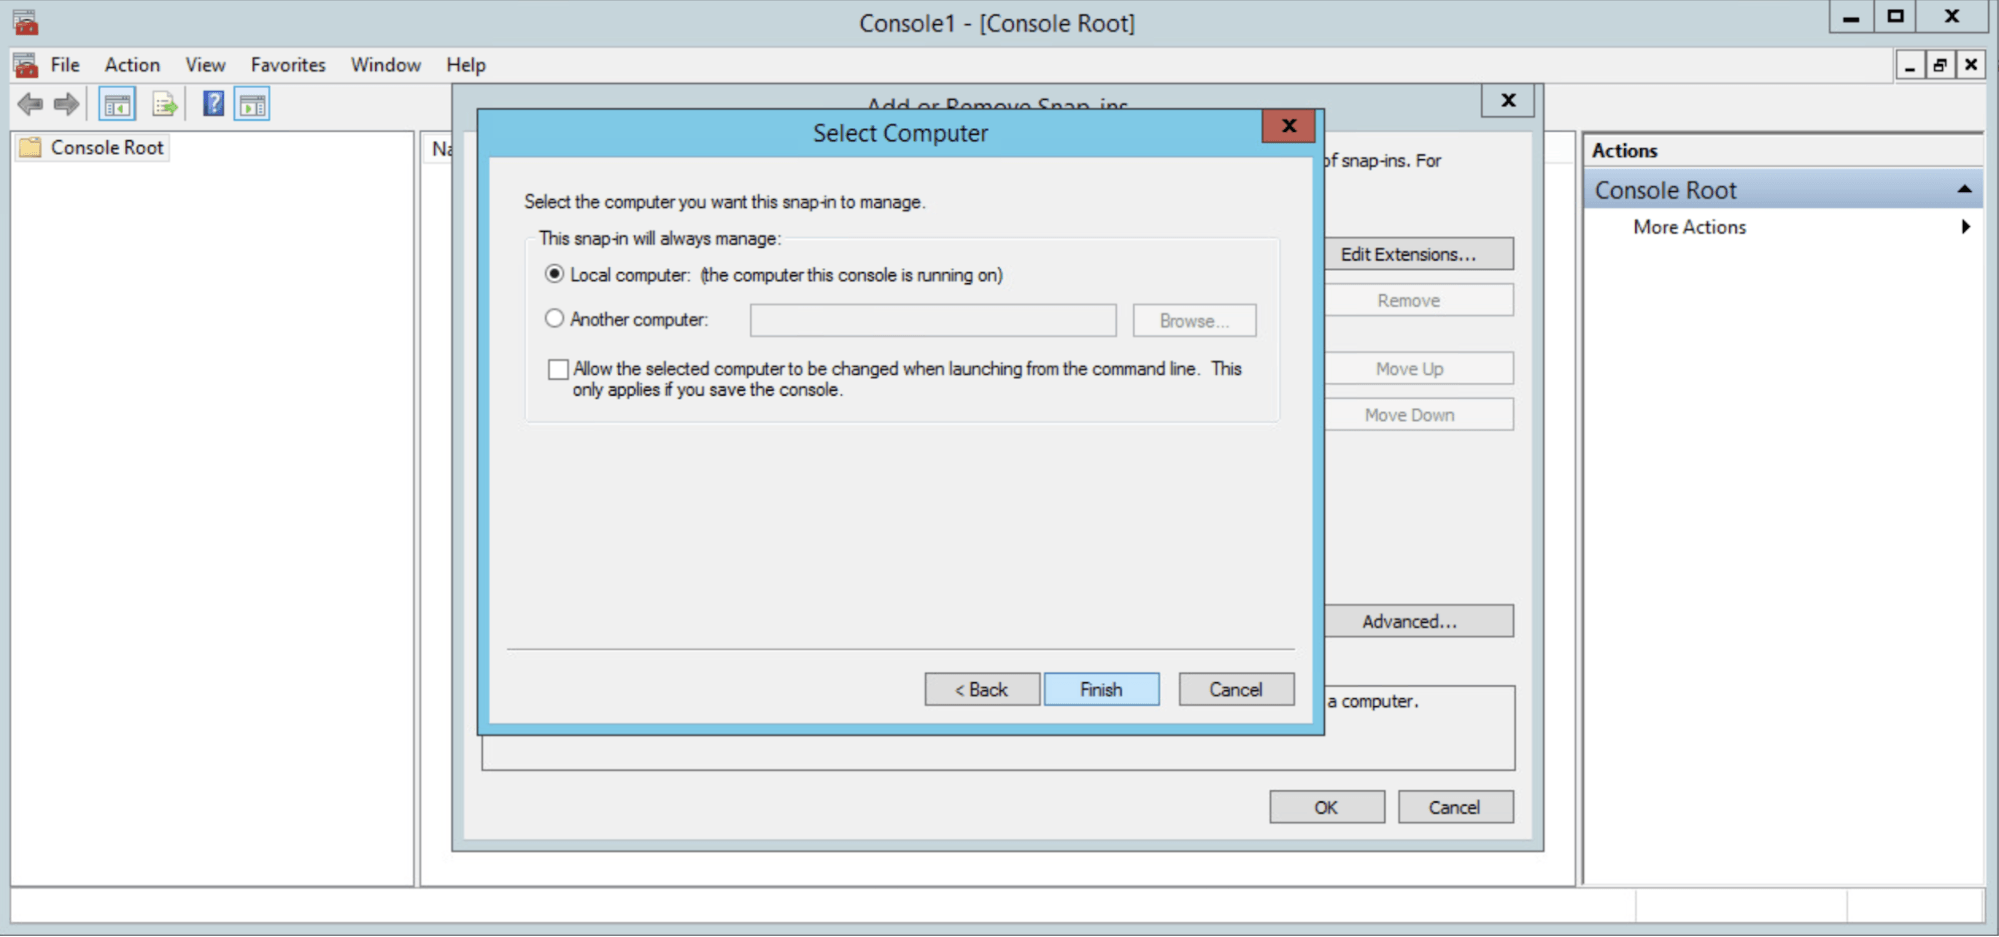
Task: Open the Favorites menu
Action: coord(288,65)
